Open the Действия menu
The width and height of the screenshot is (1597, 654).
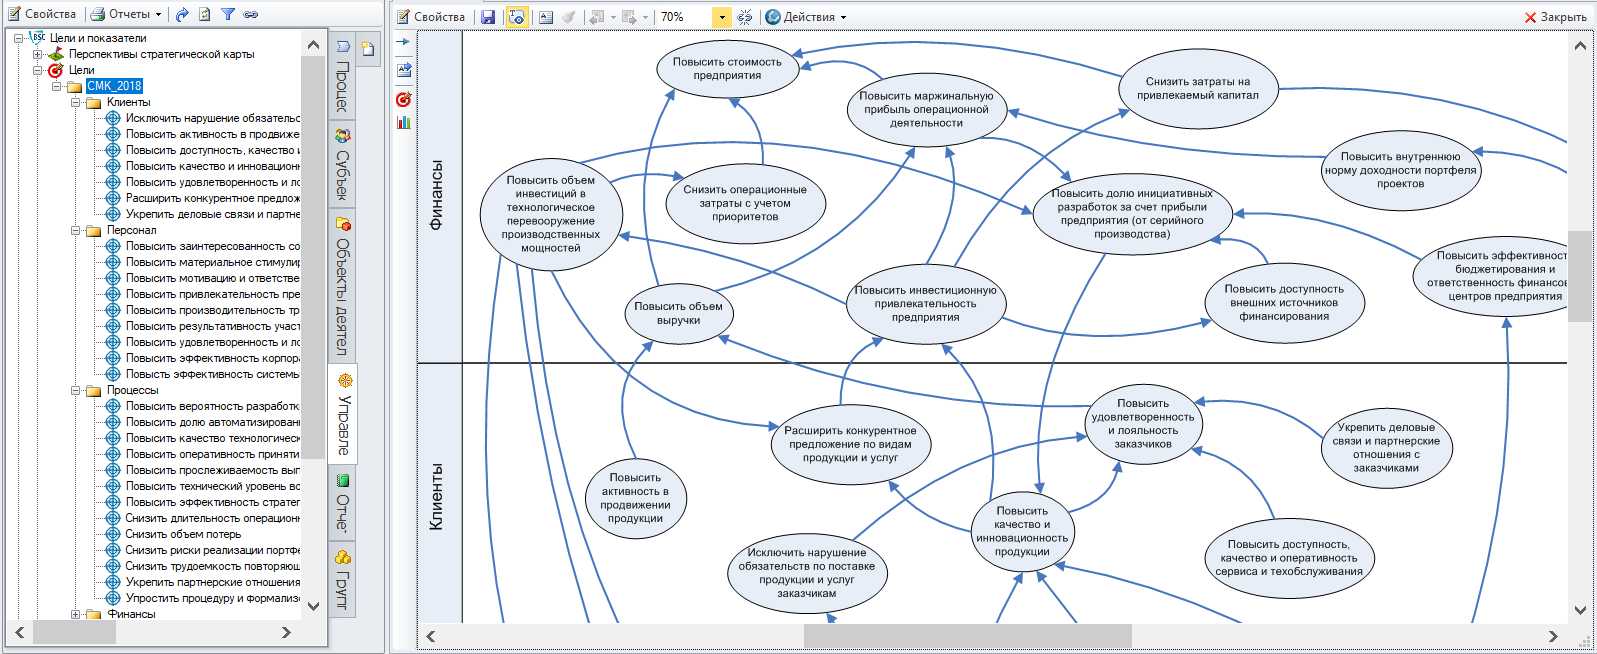[806, 17]
